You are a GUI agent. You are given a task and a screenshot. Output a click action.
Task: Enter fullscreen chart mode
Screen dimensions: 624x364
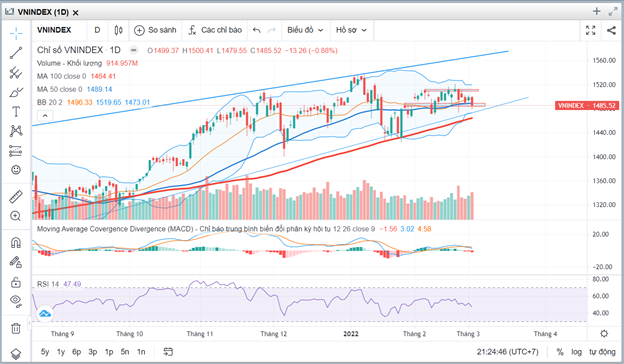tap(591, 30)
